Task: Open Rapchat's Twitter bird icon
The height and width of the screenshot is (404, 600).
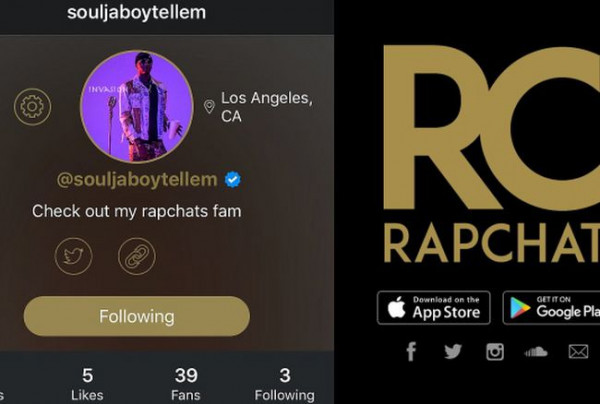Action: [453, 352]
